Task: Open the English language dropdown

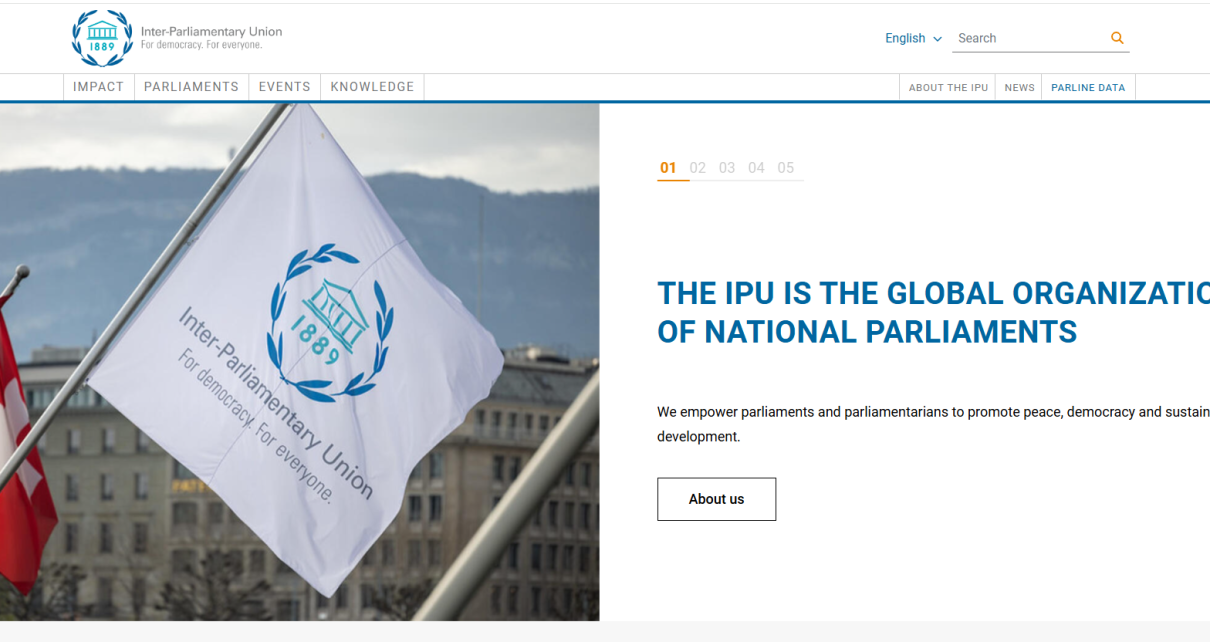Action: tap(905, 38)
